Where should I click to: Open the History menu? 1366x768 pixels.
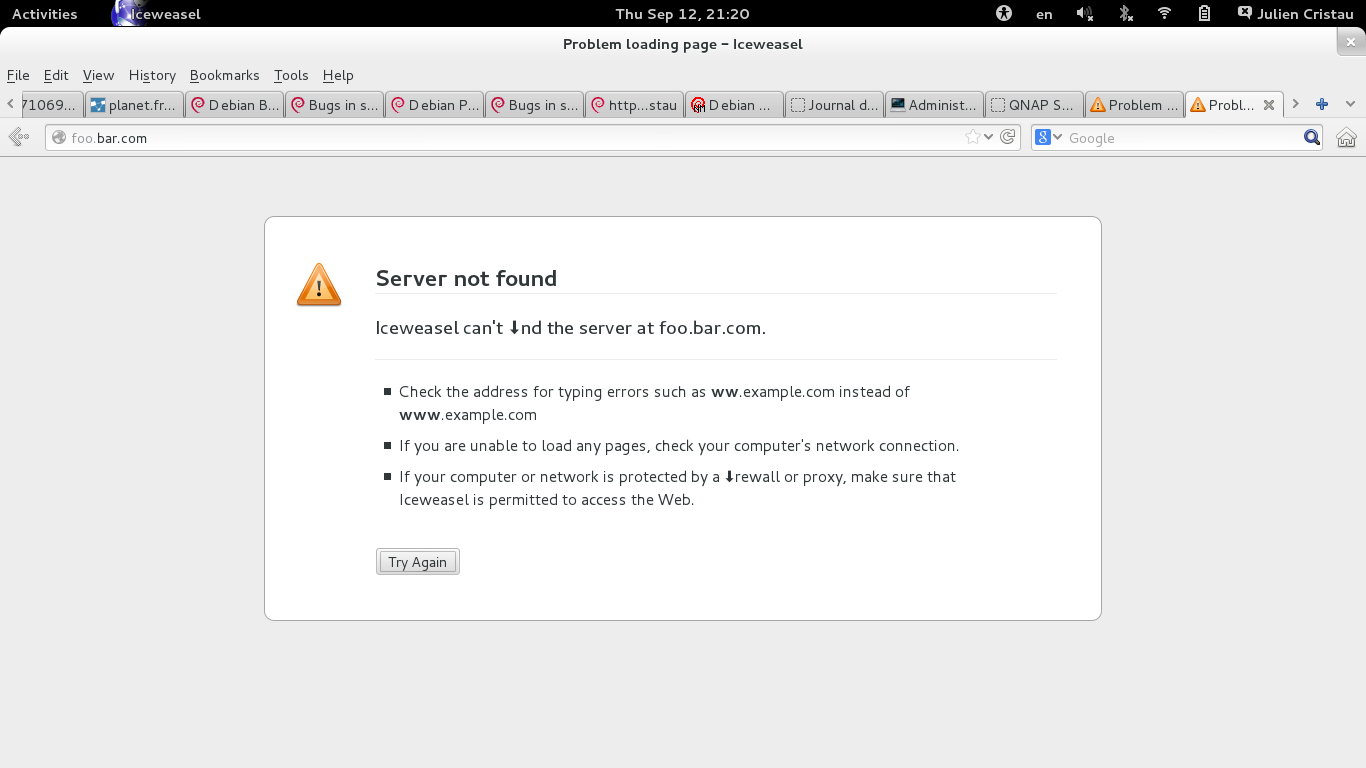tap(152, 75)
